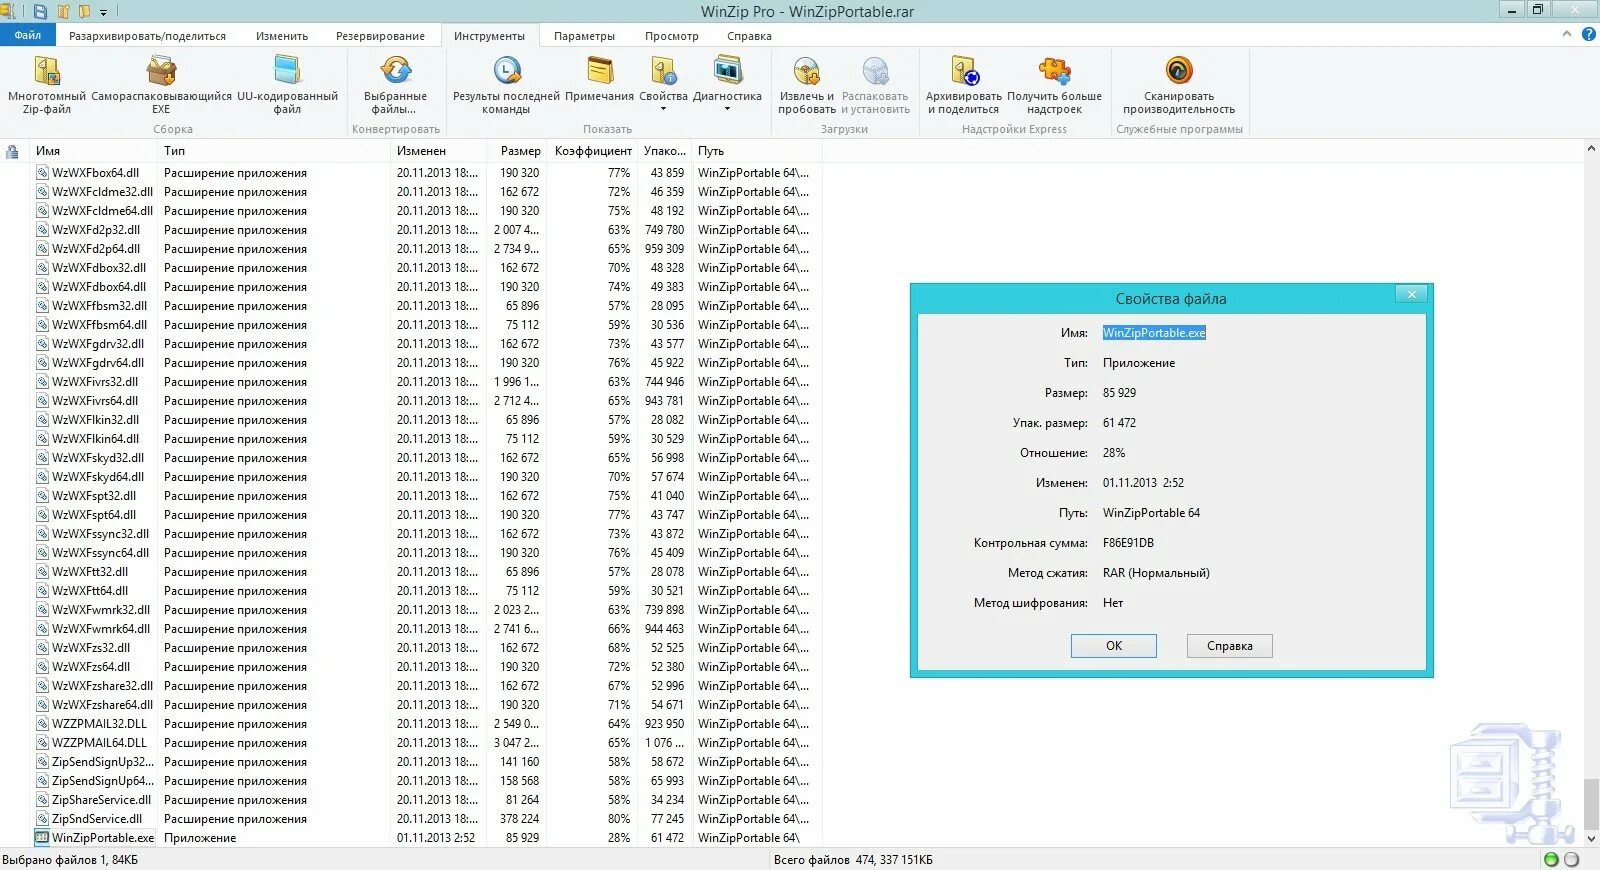Viewport: 1600px width, 870px height.
Task: Sort list by Путь column header
Action: point(756,151)
